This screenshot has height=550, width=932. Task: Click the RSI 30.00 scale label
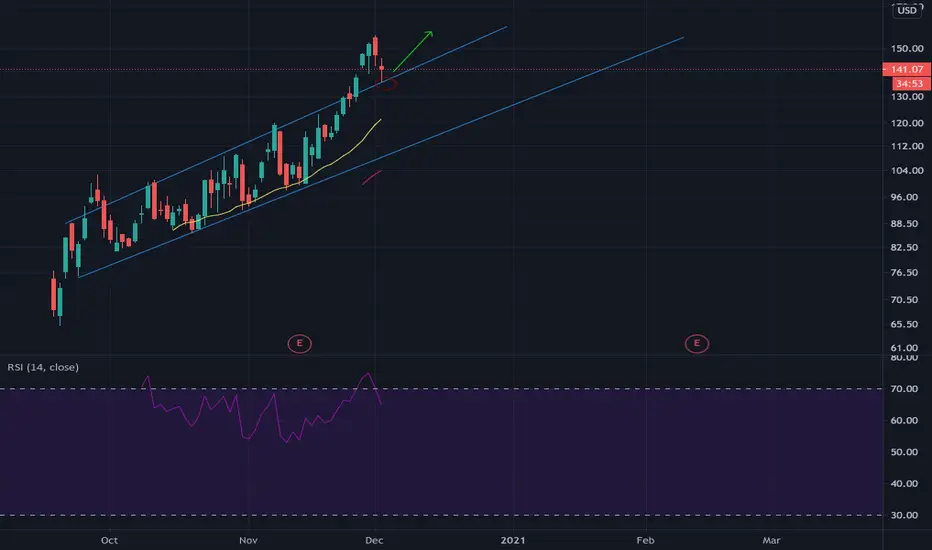coord(904,516)
